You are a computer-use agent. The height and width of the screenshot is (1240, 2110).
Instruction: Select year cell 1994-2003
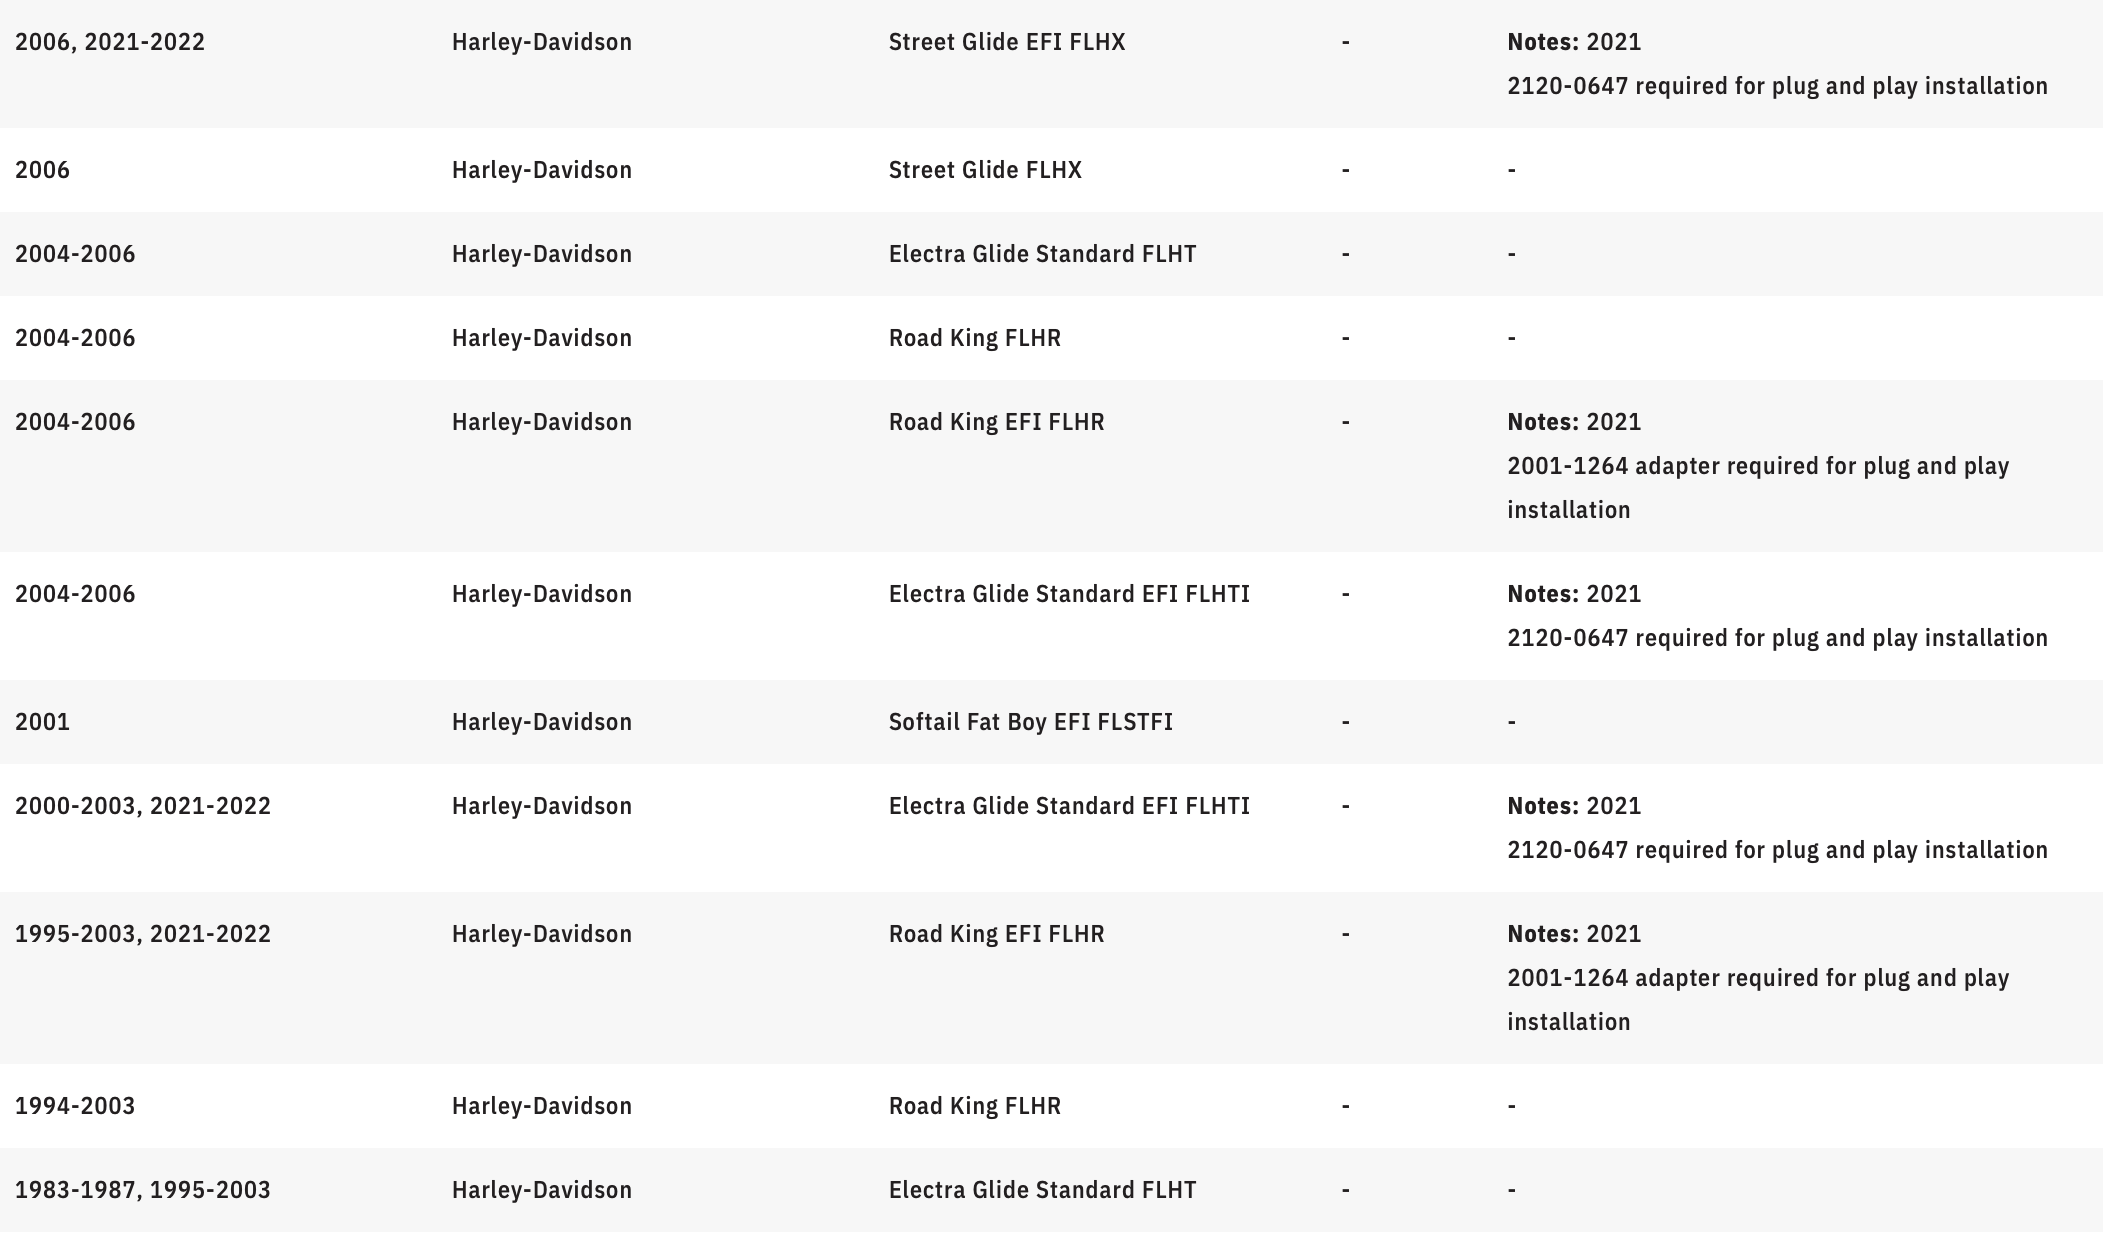75,1106
